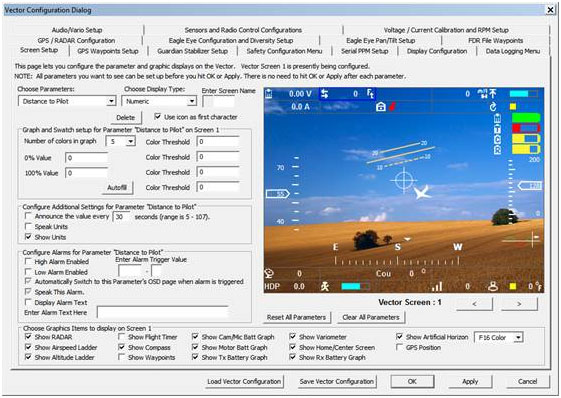The width and height of the screenshot is (561, 398).
Task: Open the Choose Display Type dropdown
Action: click(192, 101)
